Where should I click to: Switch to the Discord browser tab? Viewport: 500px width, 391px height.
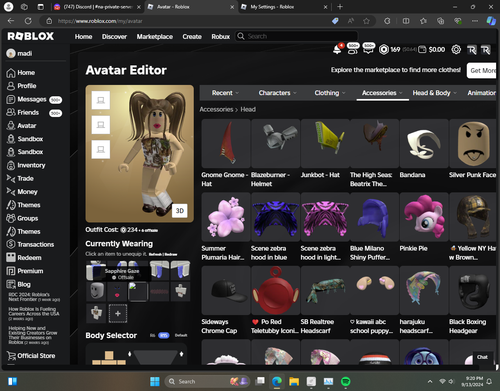(97, 7)
